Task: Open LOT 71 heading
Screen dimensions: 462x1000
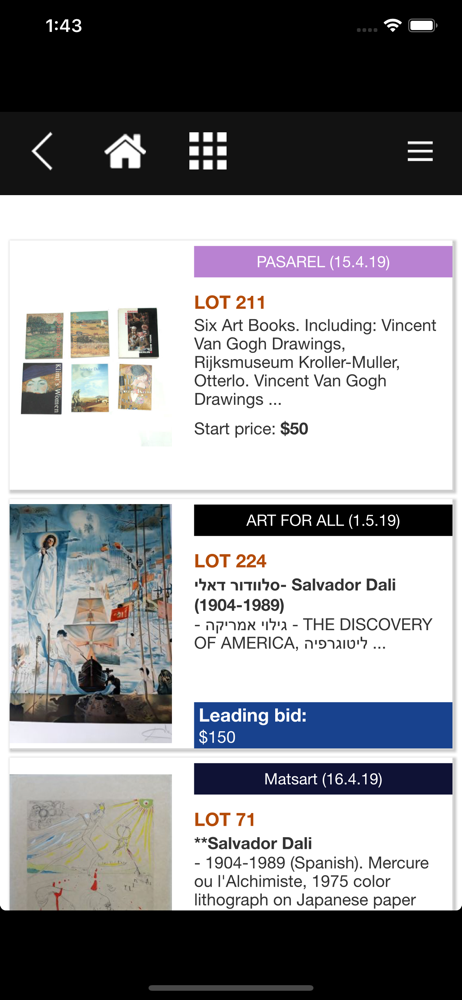Action: click(225, 820)
